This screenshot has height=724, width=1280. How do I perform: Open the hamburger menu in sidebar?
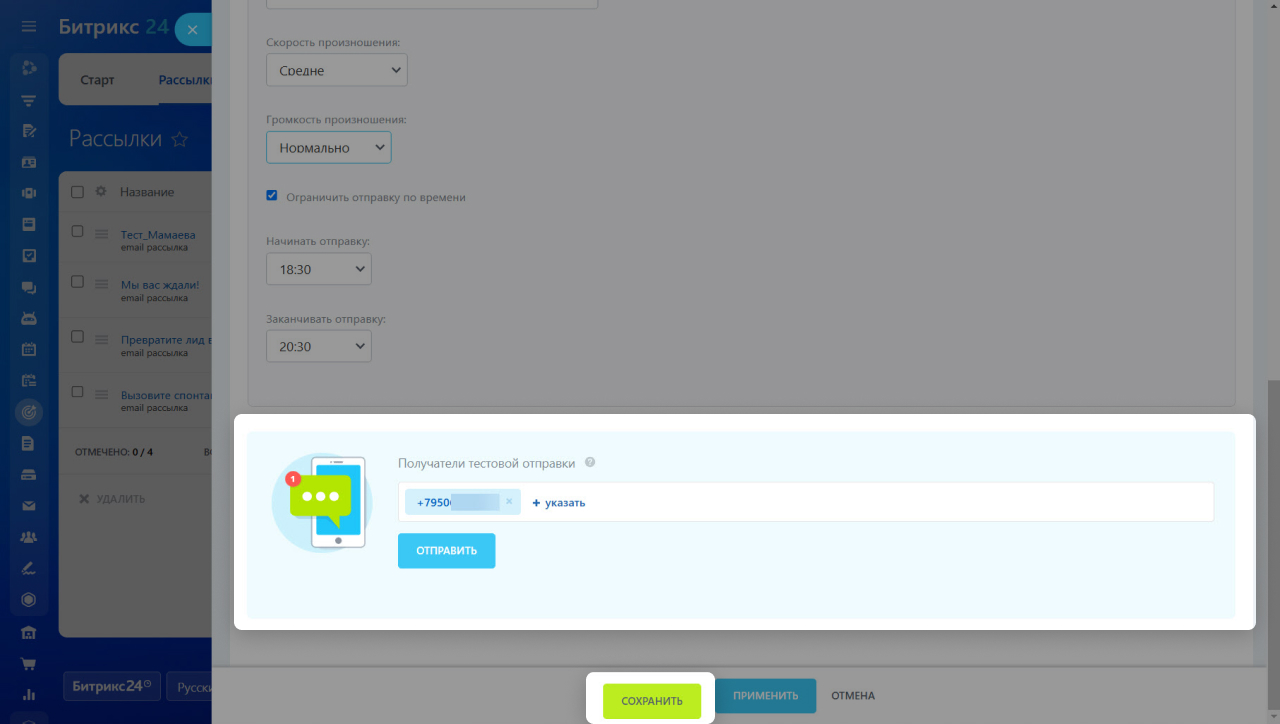tap(29, 27)
